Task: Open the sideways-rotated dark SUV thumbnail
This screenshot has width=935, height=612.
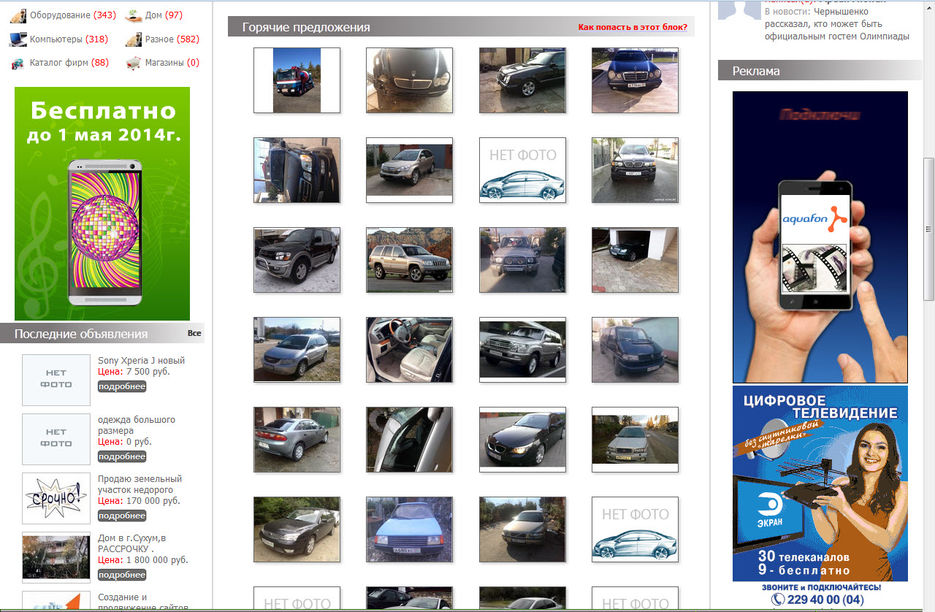Action: click(297, 170)
